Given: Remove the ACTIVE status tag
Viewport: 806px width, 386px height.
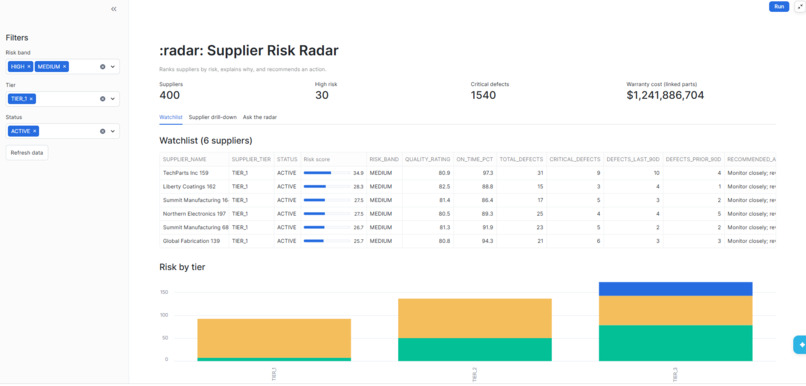Looking at the screenshot, I should click(x=34, y=131).
